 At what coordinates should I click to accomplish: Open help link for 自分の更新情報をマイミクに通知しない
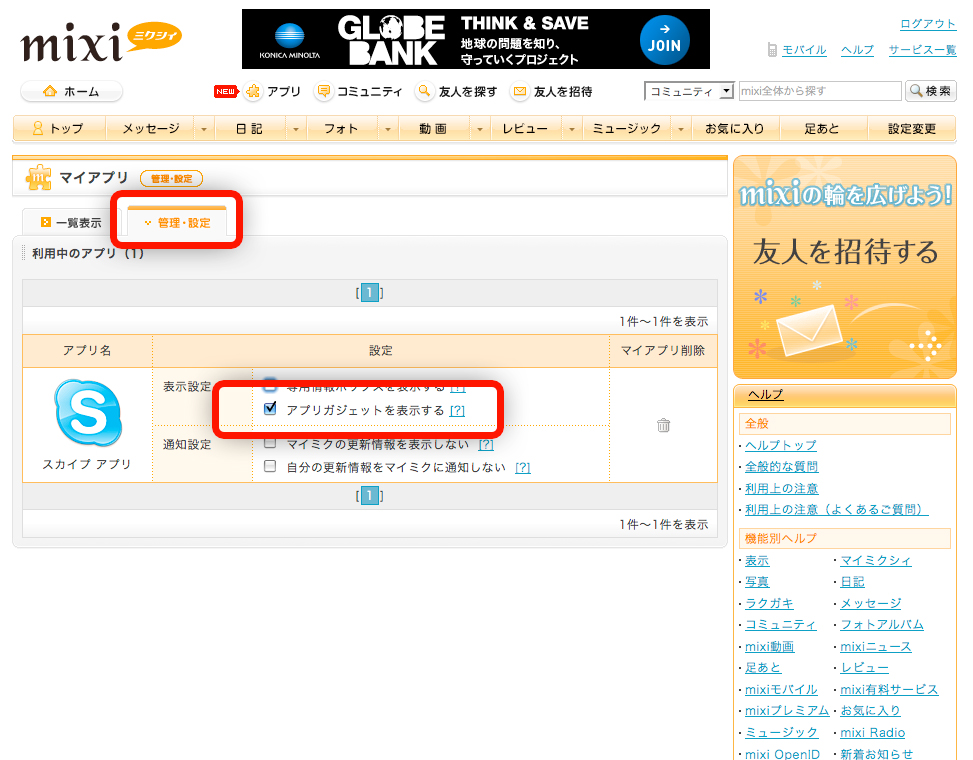(x=522, y=468)
